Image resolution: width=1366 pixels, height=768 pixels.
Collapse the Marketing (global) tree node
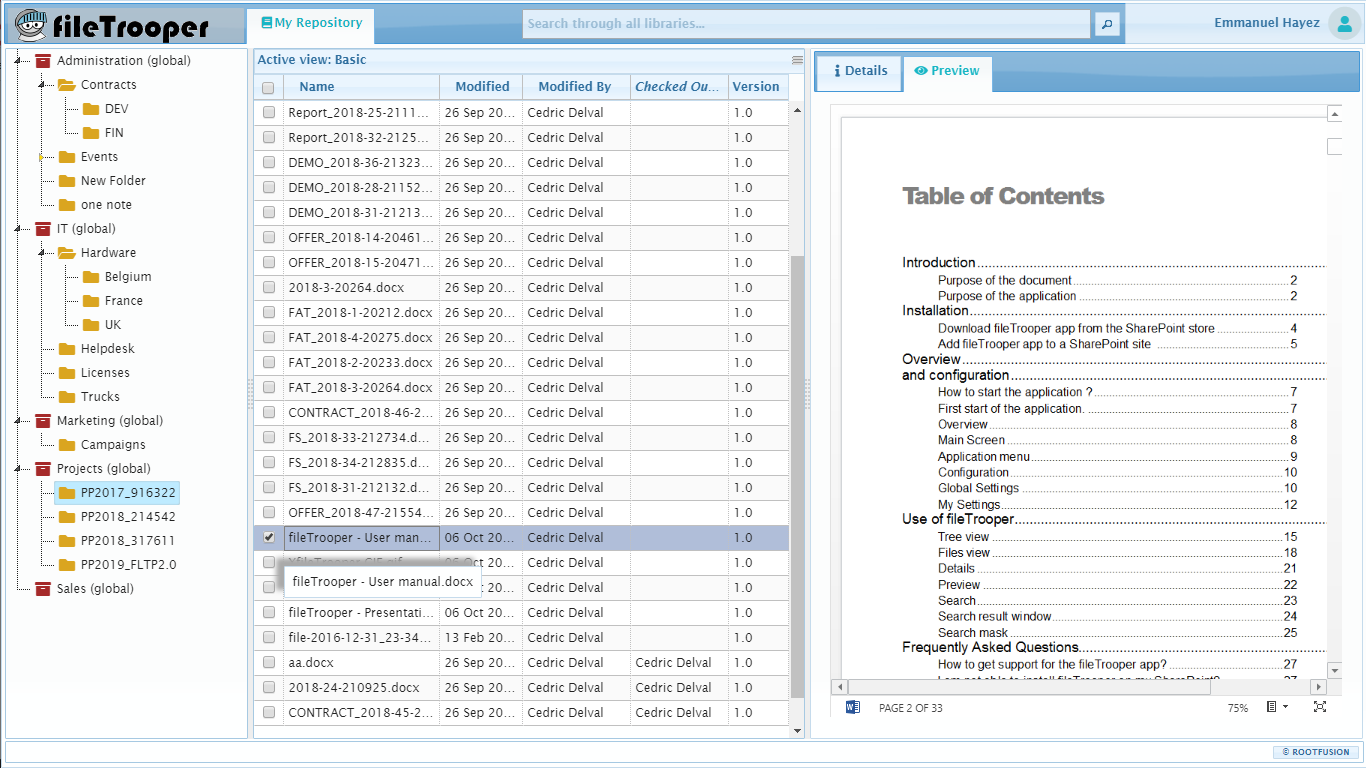(x=19, y=421)
